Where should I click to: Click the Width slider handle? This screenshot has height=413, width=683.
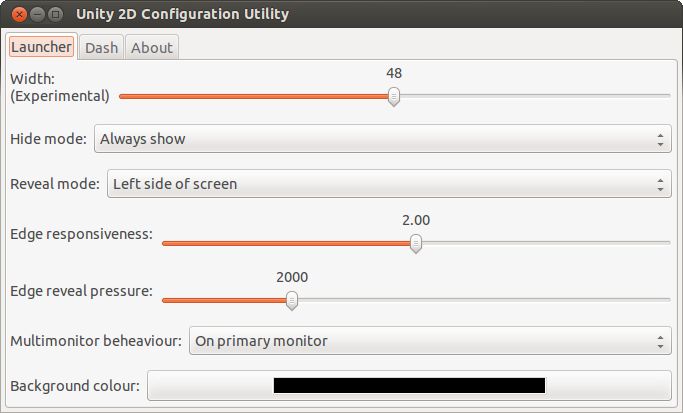pos(394,96)
